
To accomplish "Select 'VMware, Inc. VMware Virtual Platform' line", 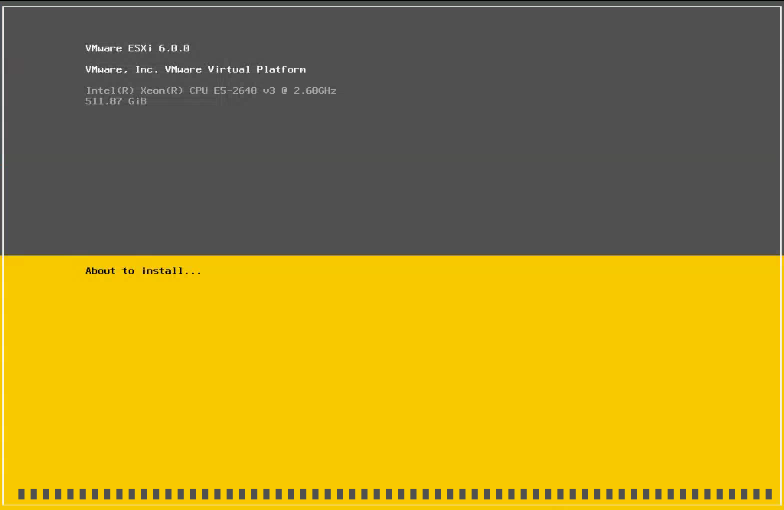I will (196, 70).
